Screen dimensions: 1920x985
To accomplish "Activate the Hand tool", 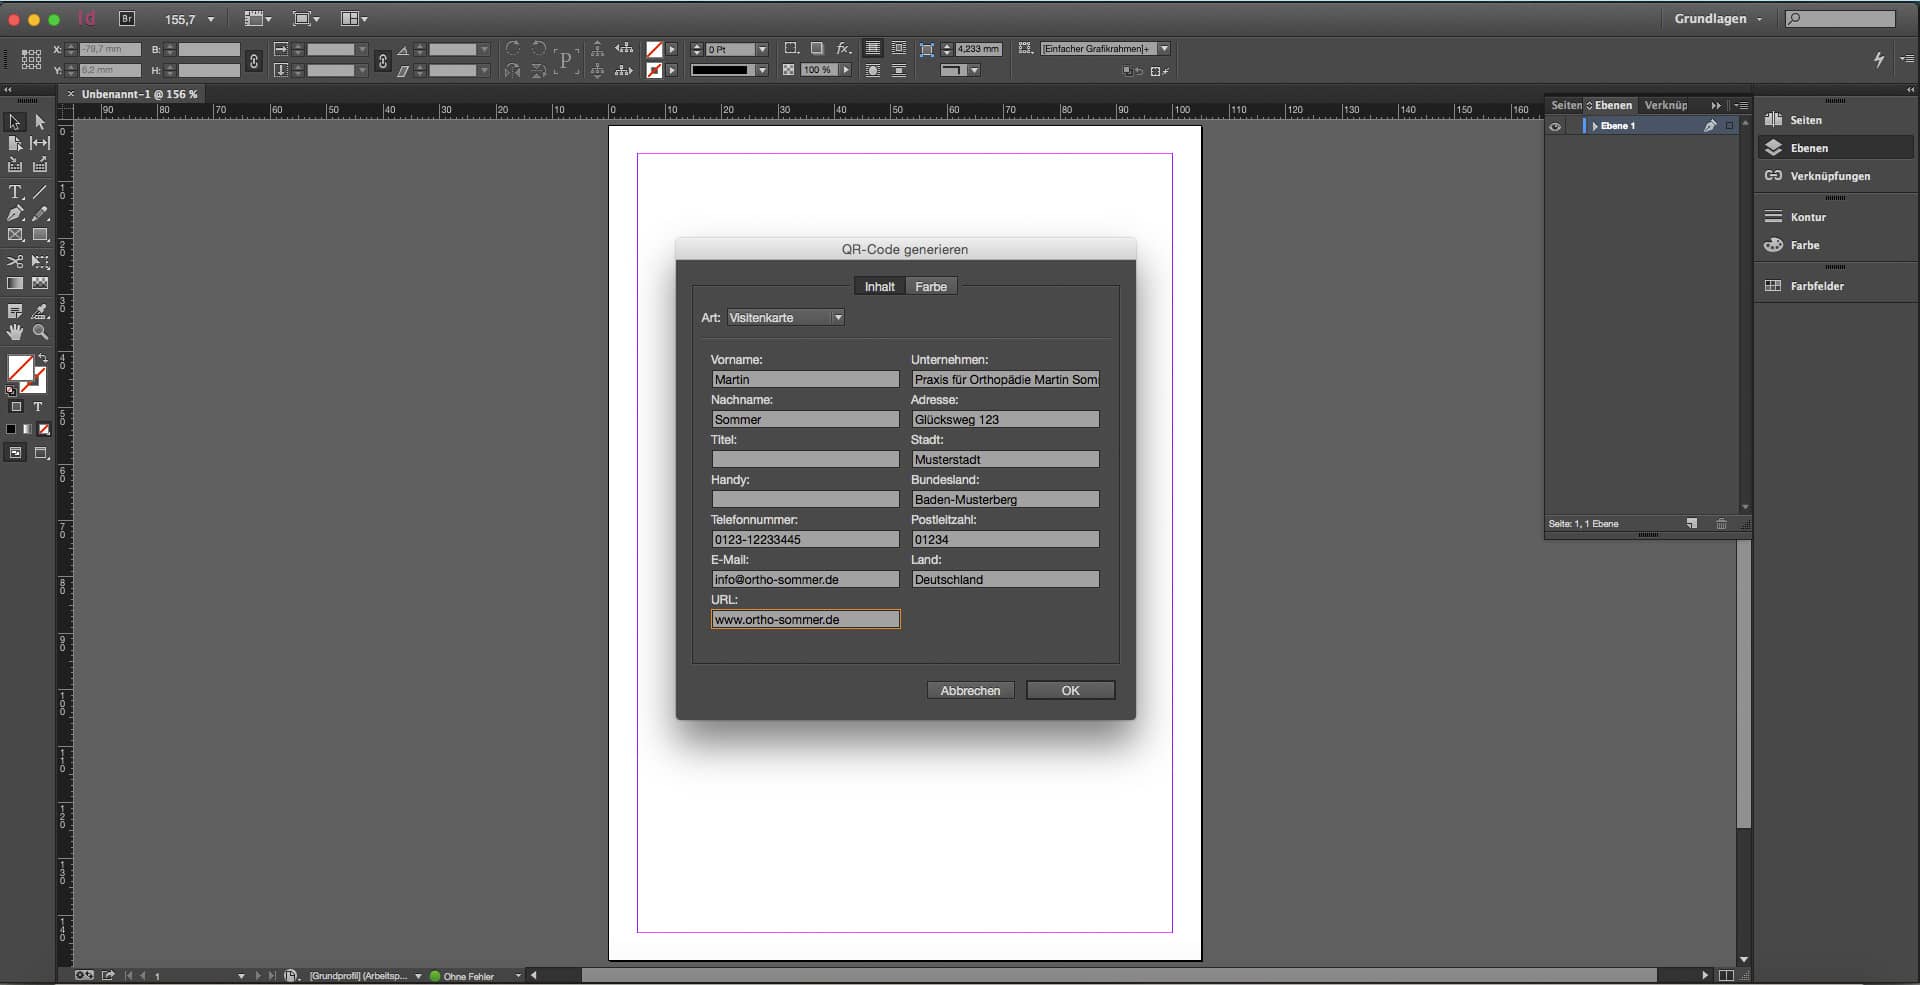I will click(15, 332).
